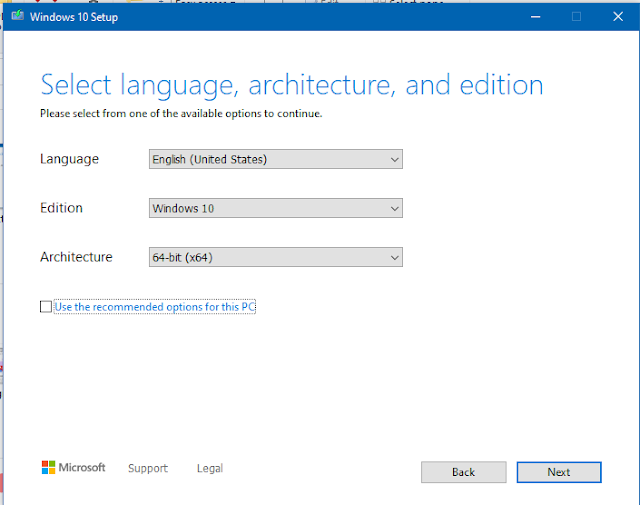The width and height of the screenshot is (640, 505).
Task: Open the Edition dropdown
Action: click(x=276, y=208)
